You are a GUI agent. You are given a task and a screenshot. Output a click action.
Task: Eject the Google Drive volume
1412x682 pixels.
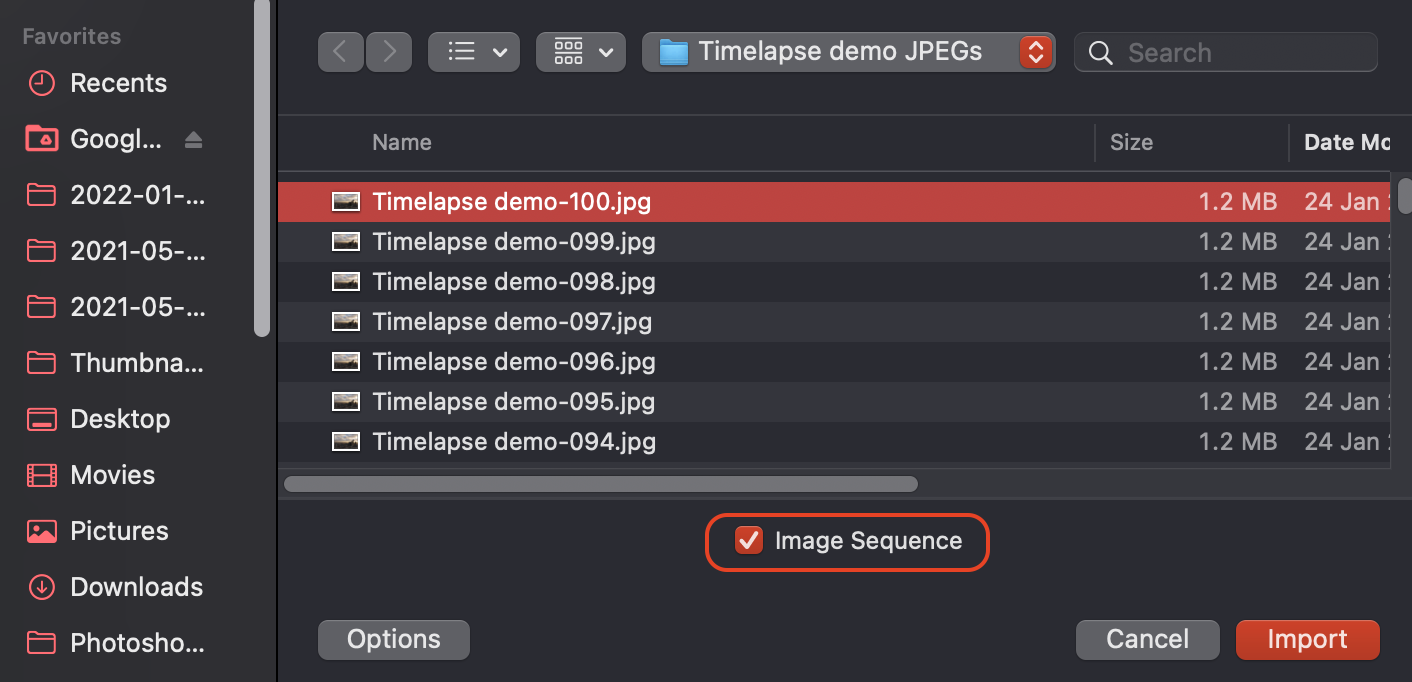[x=194, y=140]
